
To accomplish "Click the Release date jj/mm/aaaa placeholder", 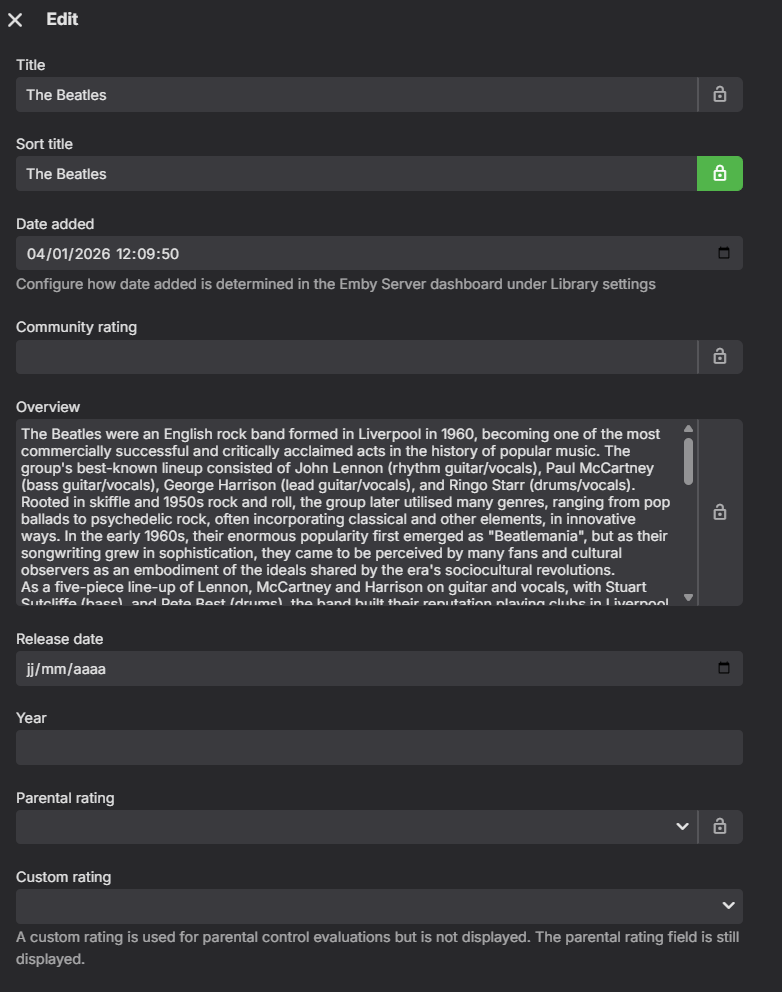I will click(66, 669).
